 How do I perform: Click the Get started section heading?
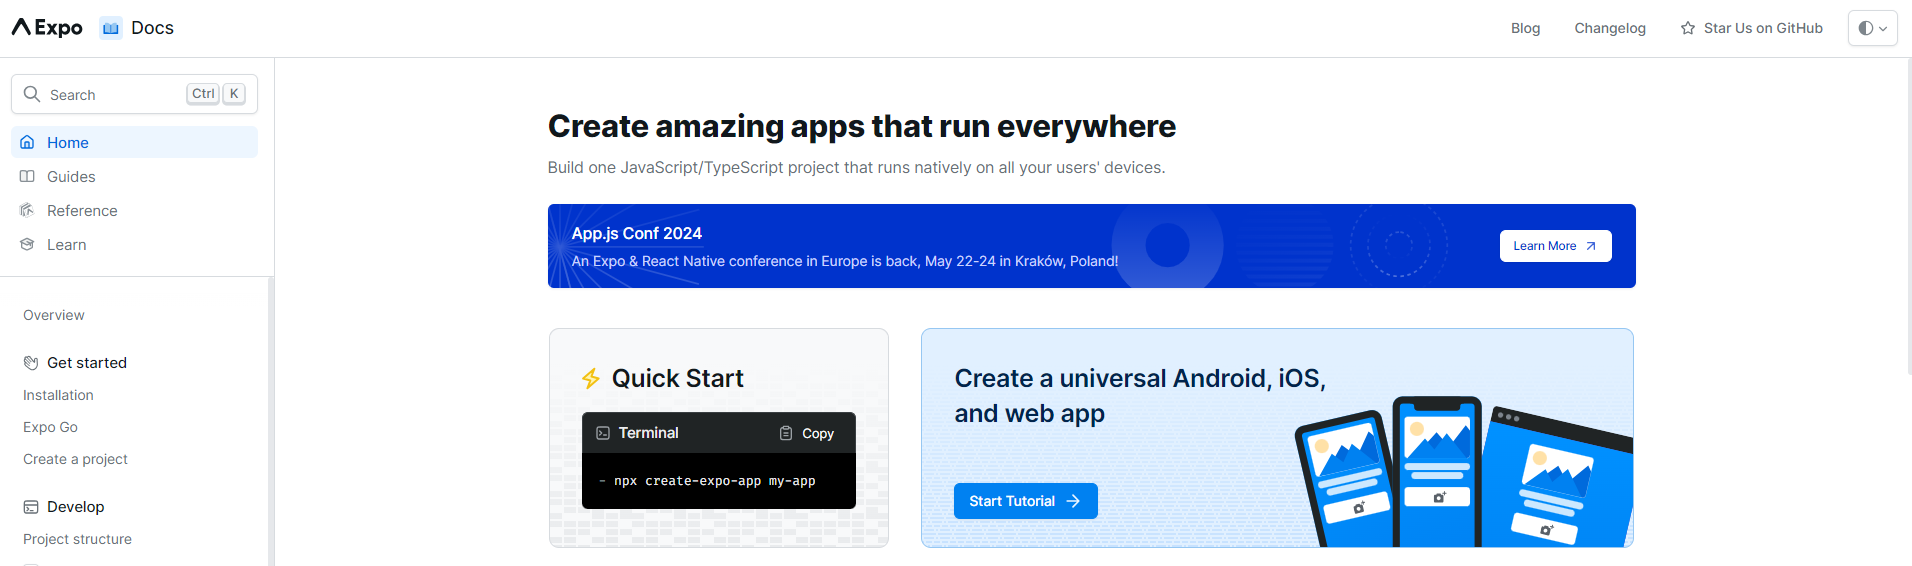tap(87, 363)
